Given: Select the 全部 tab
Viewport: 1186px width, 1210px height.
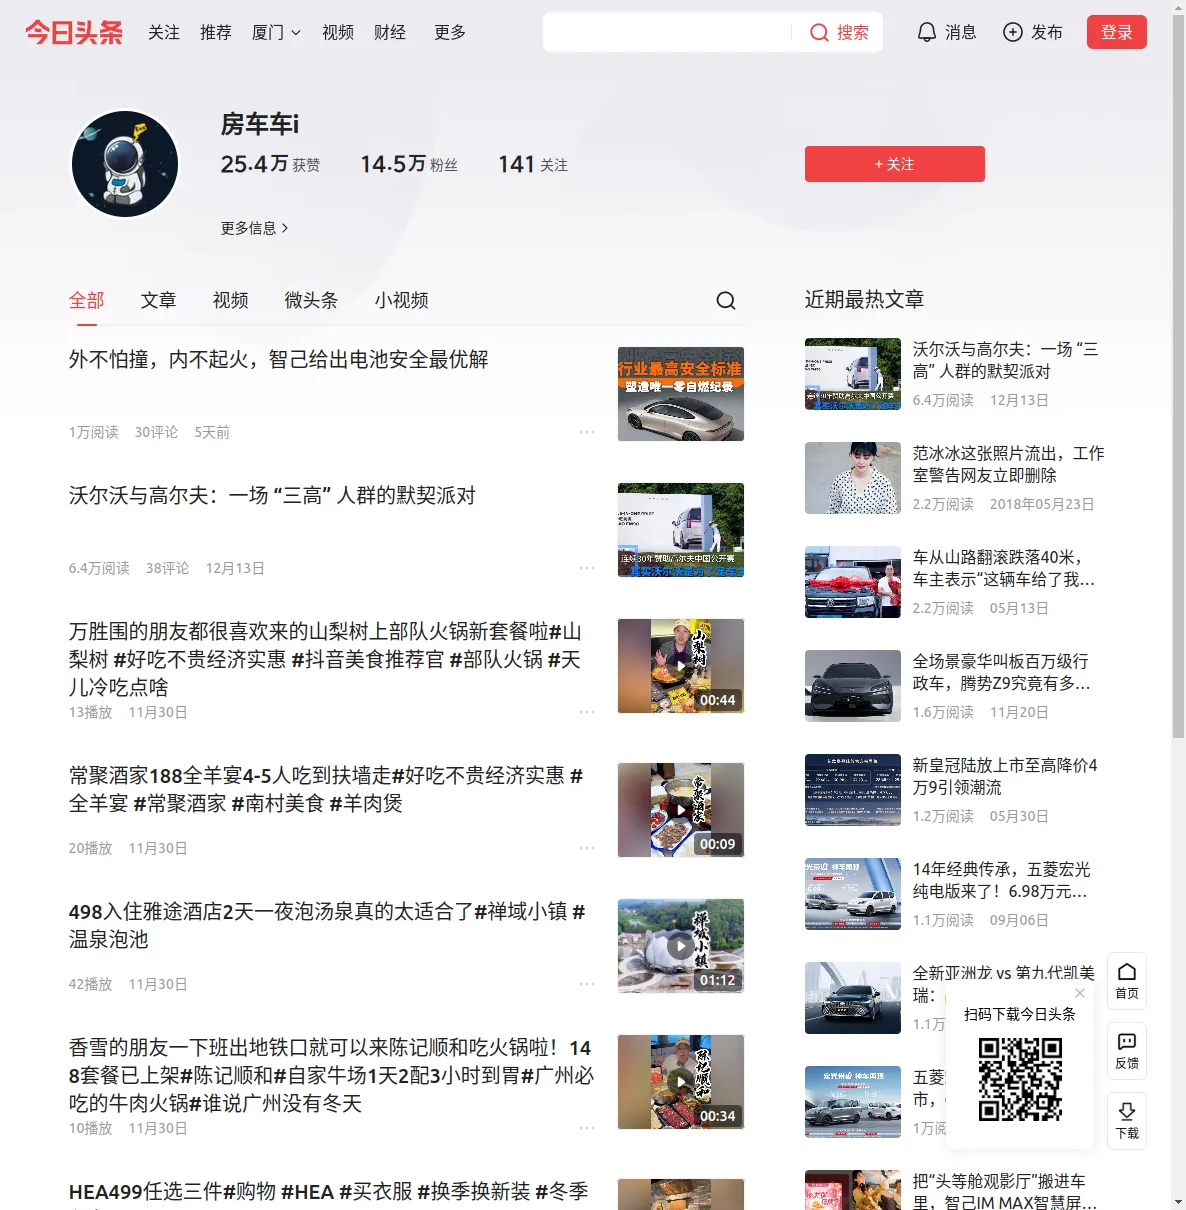Looking at the screenshot, I should (87, 300).
